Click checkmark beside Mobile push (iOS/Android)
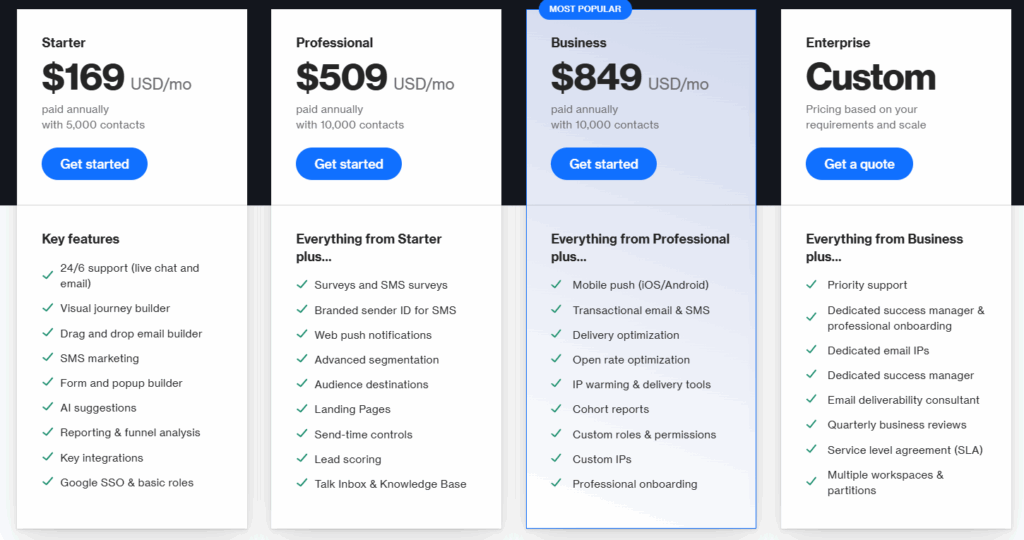Viewport: 1024px width, 540px height. pos(557,285)
